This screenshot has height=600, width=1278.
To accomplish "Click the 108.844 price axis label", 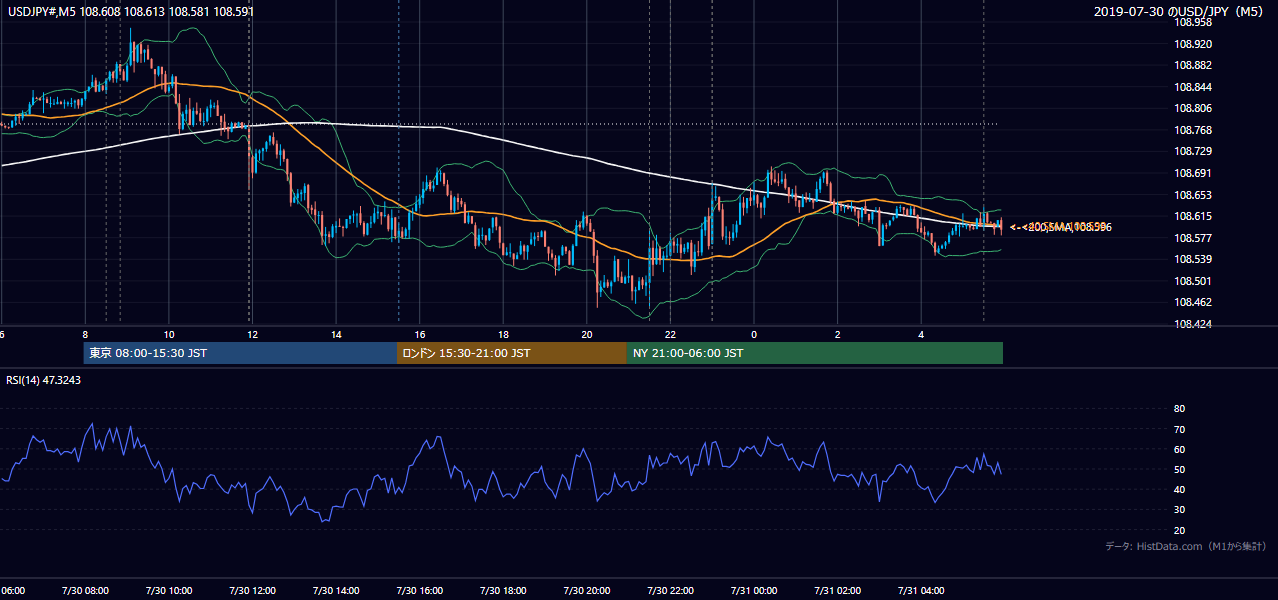I will (x=1193, y=87).
